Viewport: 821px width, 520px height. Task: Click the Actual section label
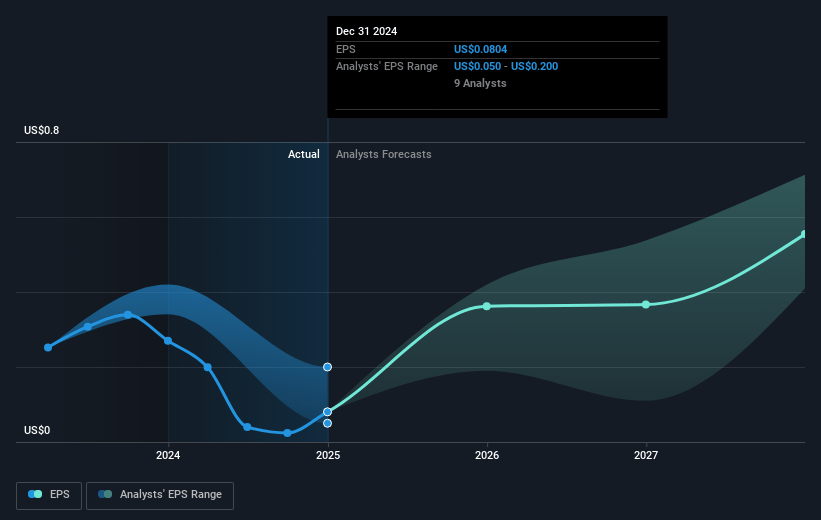[304, 154]
